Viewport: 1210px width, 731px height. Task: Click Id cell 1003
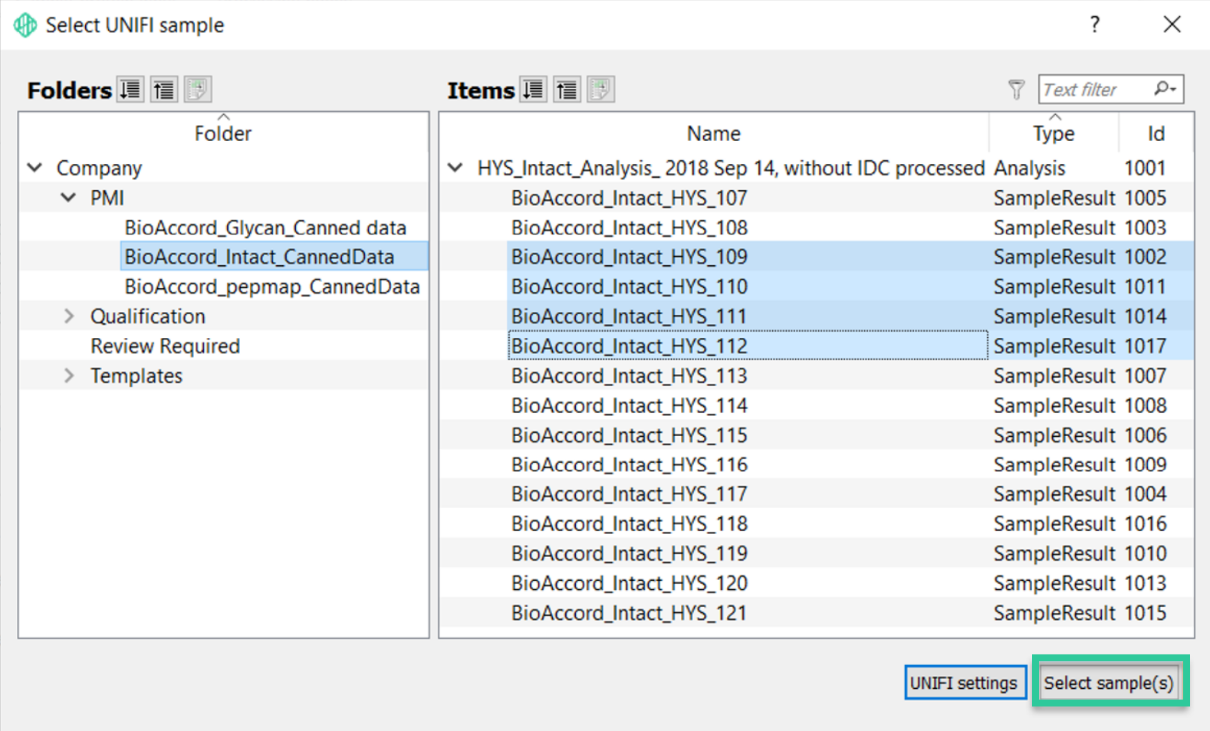click(1145, 227)
